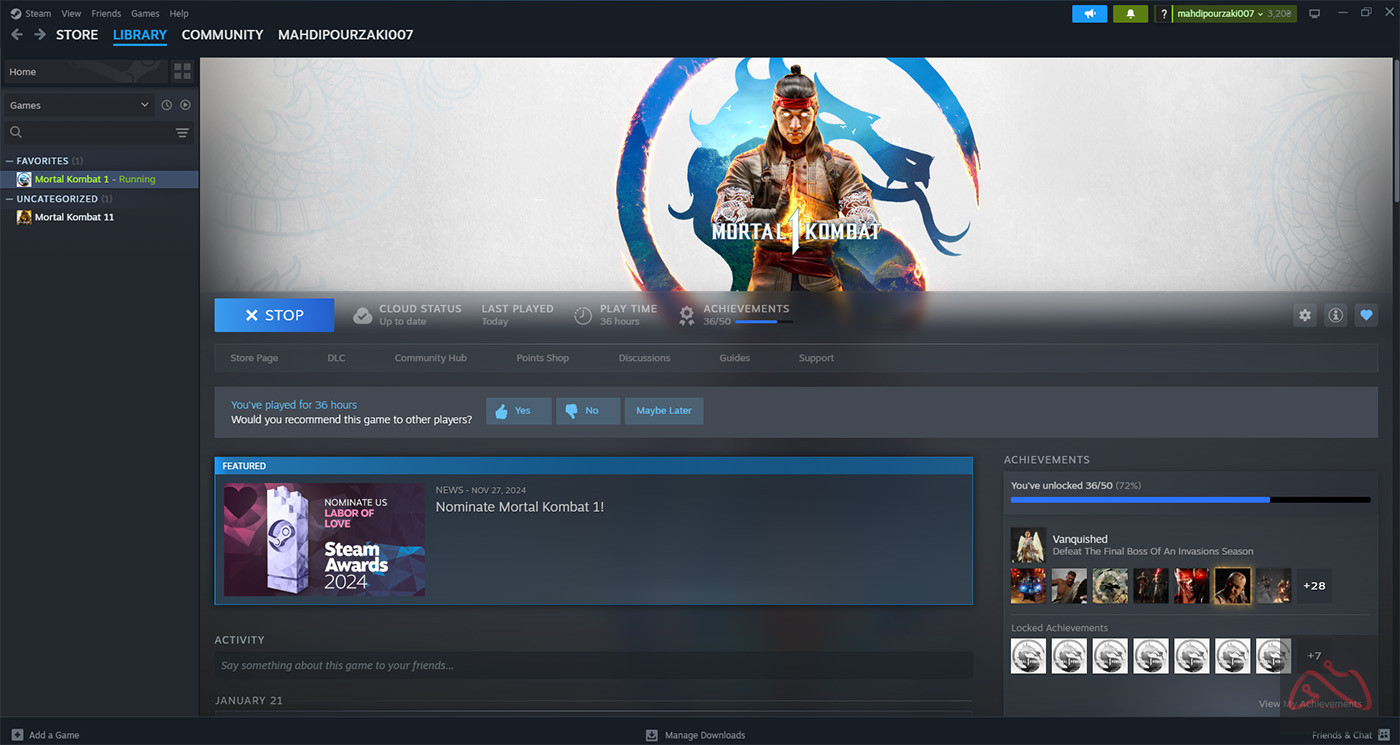Image resolution: width=1400 pixels, height=745 pixels.
Task: Open the notifications bell icon
Action: pos(1130,14)
